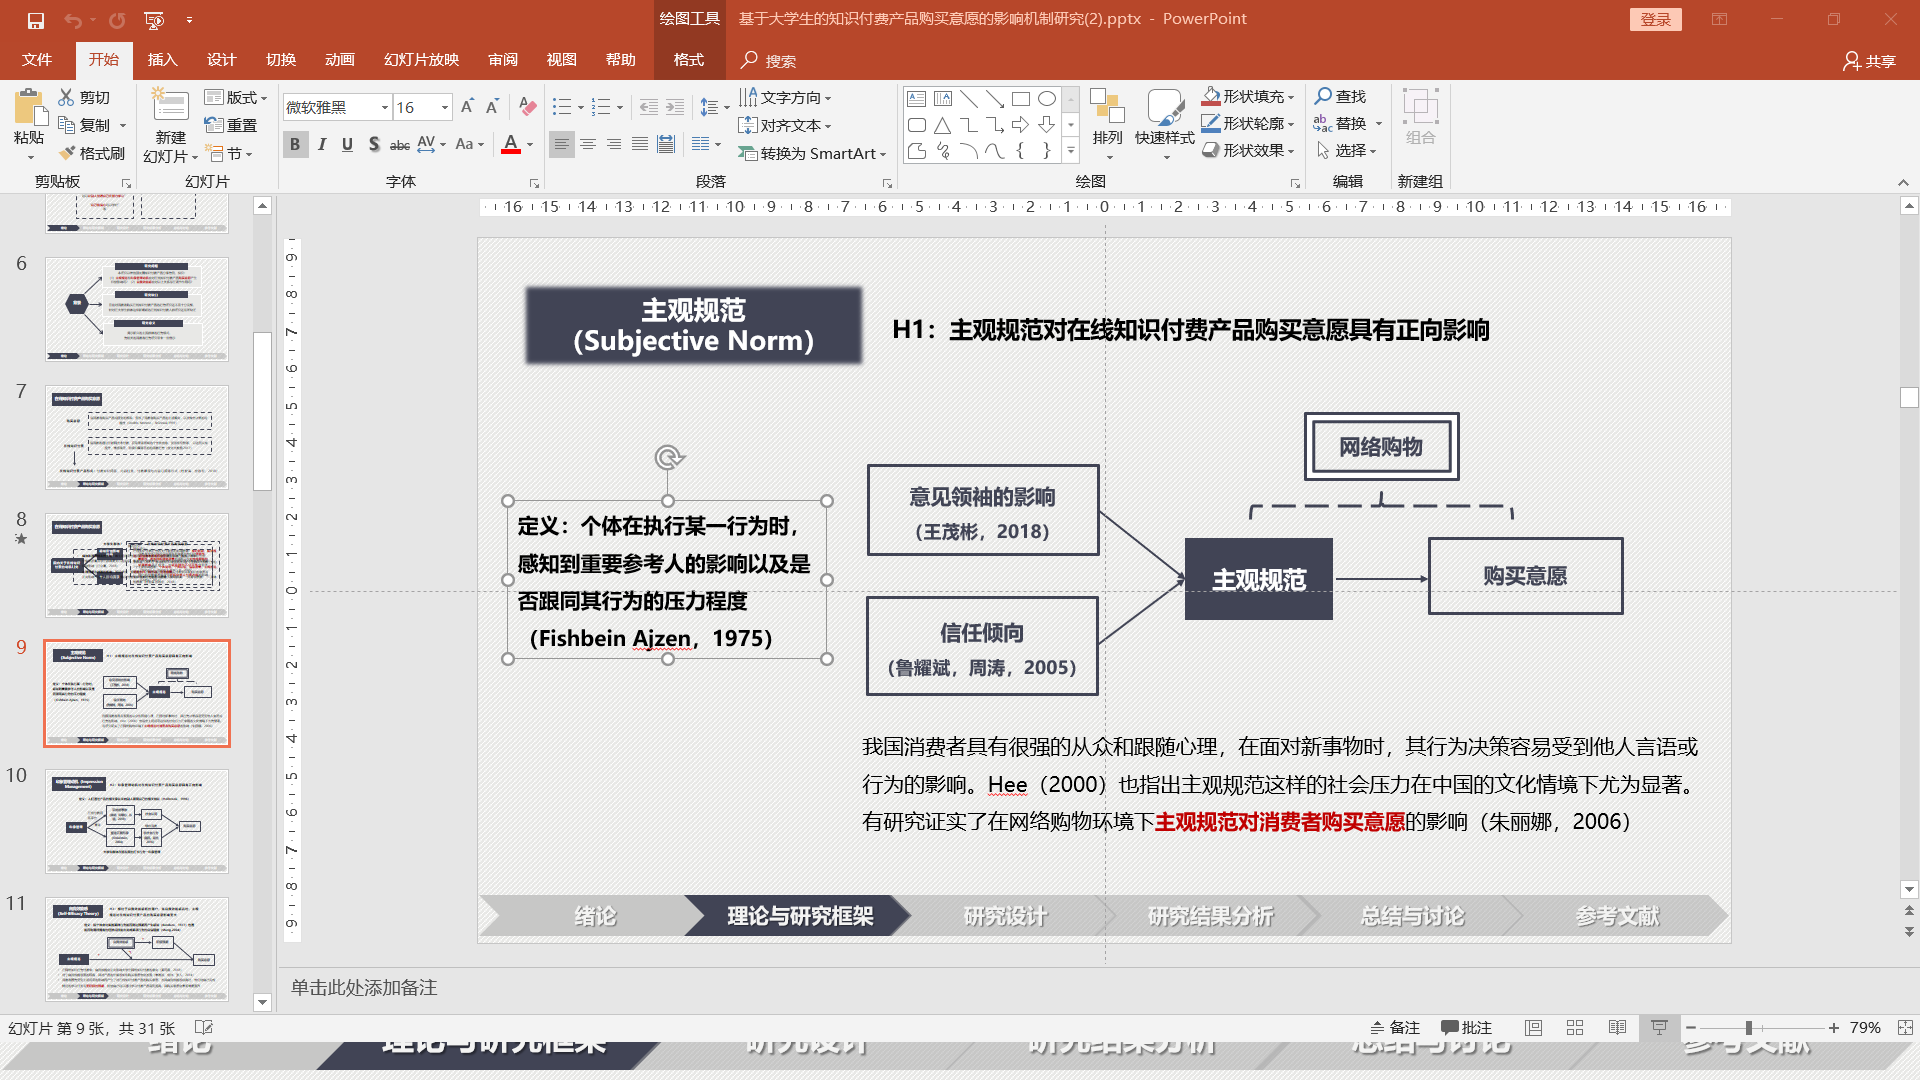Expand the Shape Fill (形状填充) dropdown
The height and width of the screenshot is (1080, 1920).
tap(1291, 97)
